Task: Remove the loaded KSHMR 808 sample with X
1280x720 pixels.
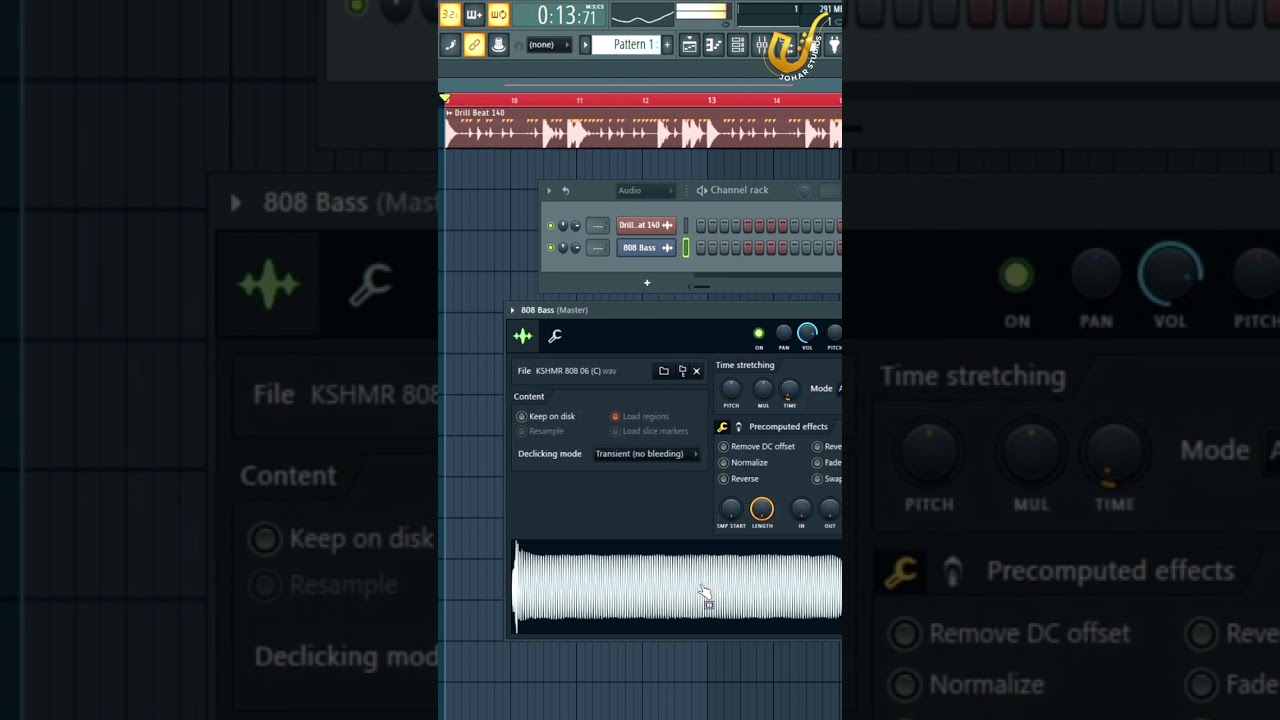Action: 697,371
